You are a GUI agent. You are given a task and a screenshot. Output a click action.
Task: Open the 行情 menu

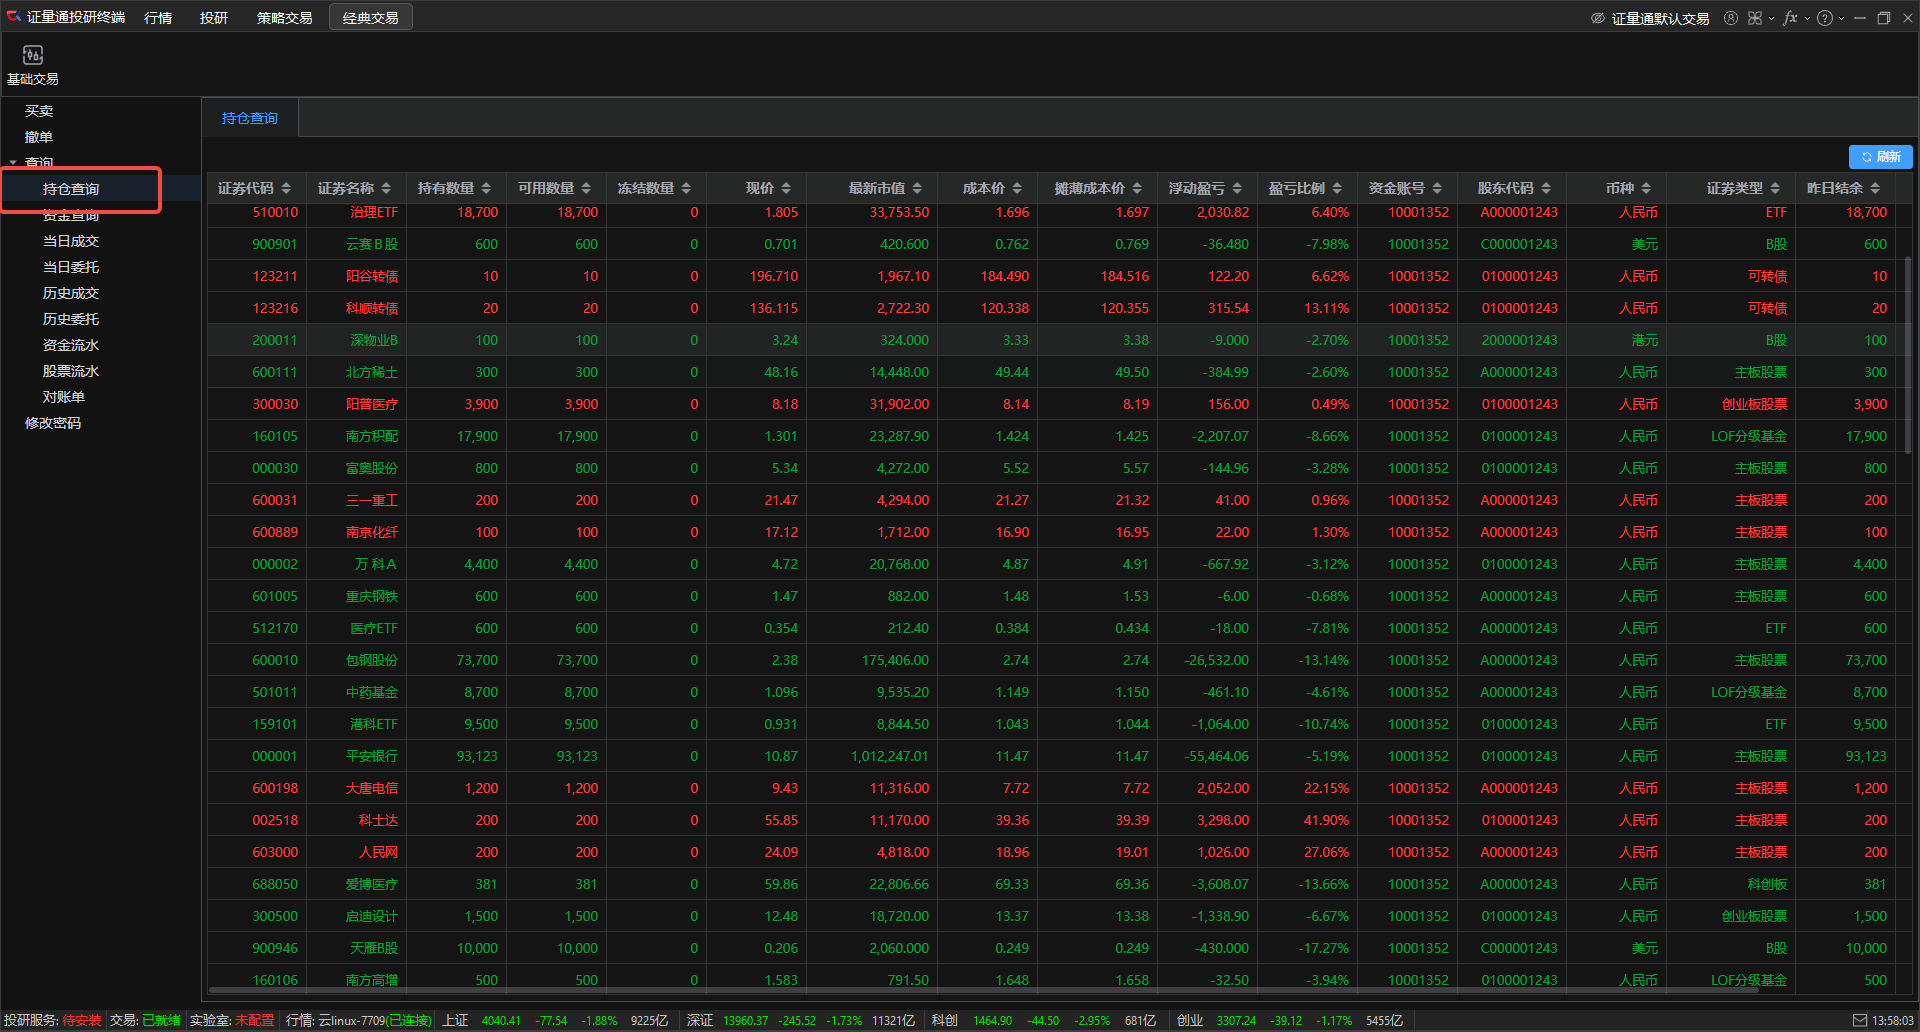pos(158,18)
